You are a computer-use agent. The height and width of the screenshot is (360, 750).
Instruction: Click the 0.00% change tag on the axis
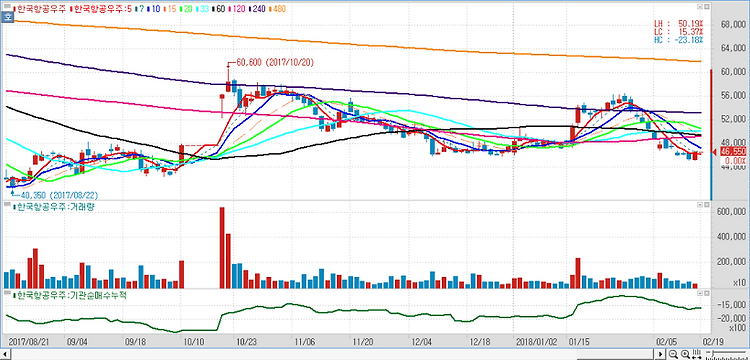tap(732, 160)
